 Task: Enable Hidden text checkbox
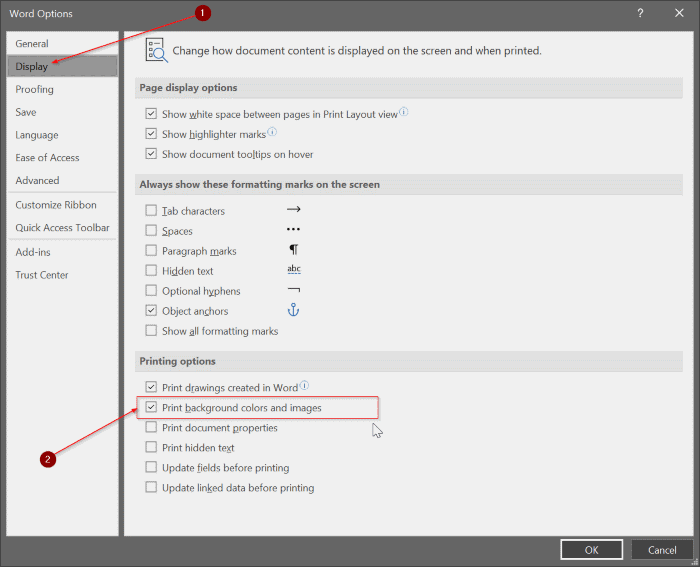[x=151, y=271]
